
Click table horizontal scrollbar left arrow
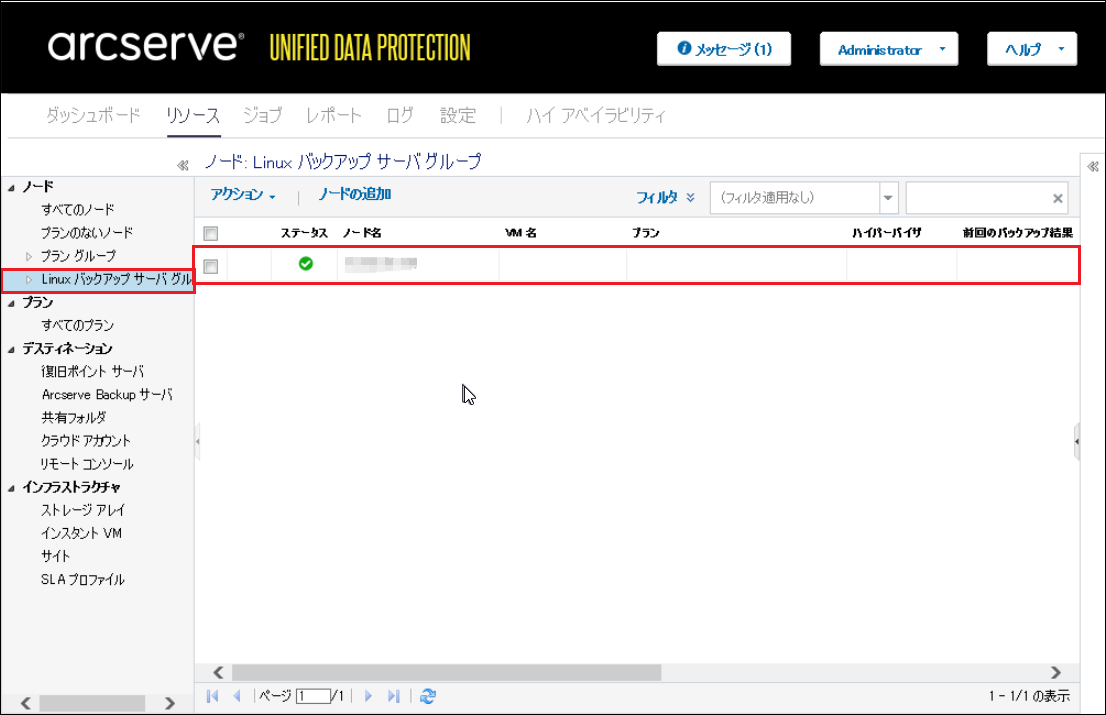point(218,673)
